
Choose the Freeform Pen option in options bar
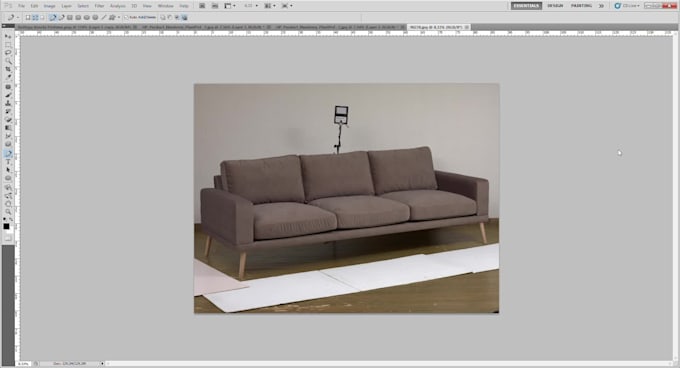62,17
